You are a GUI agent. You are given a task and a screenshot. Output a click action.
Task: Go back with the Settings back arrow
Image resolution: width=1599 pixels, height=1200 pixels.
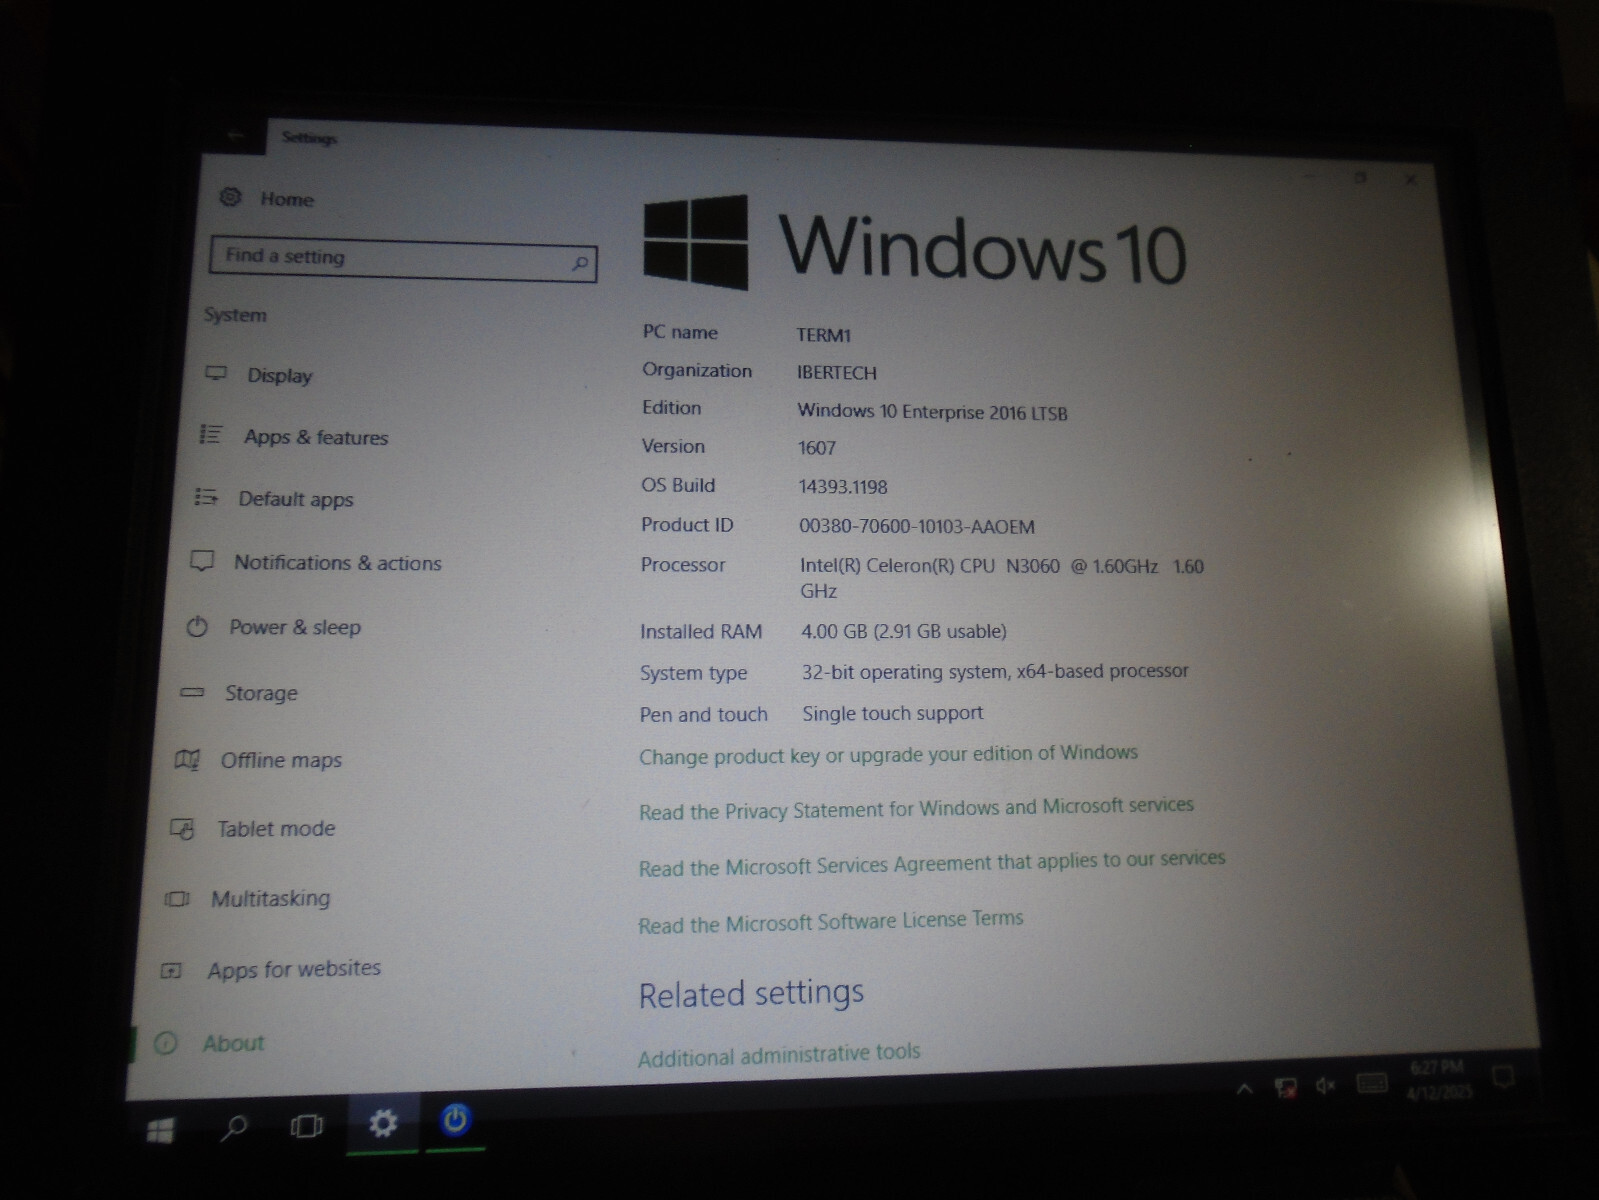click(236, 135)
